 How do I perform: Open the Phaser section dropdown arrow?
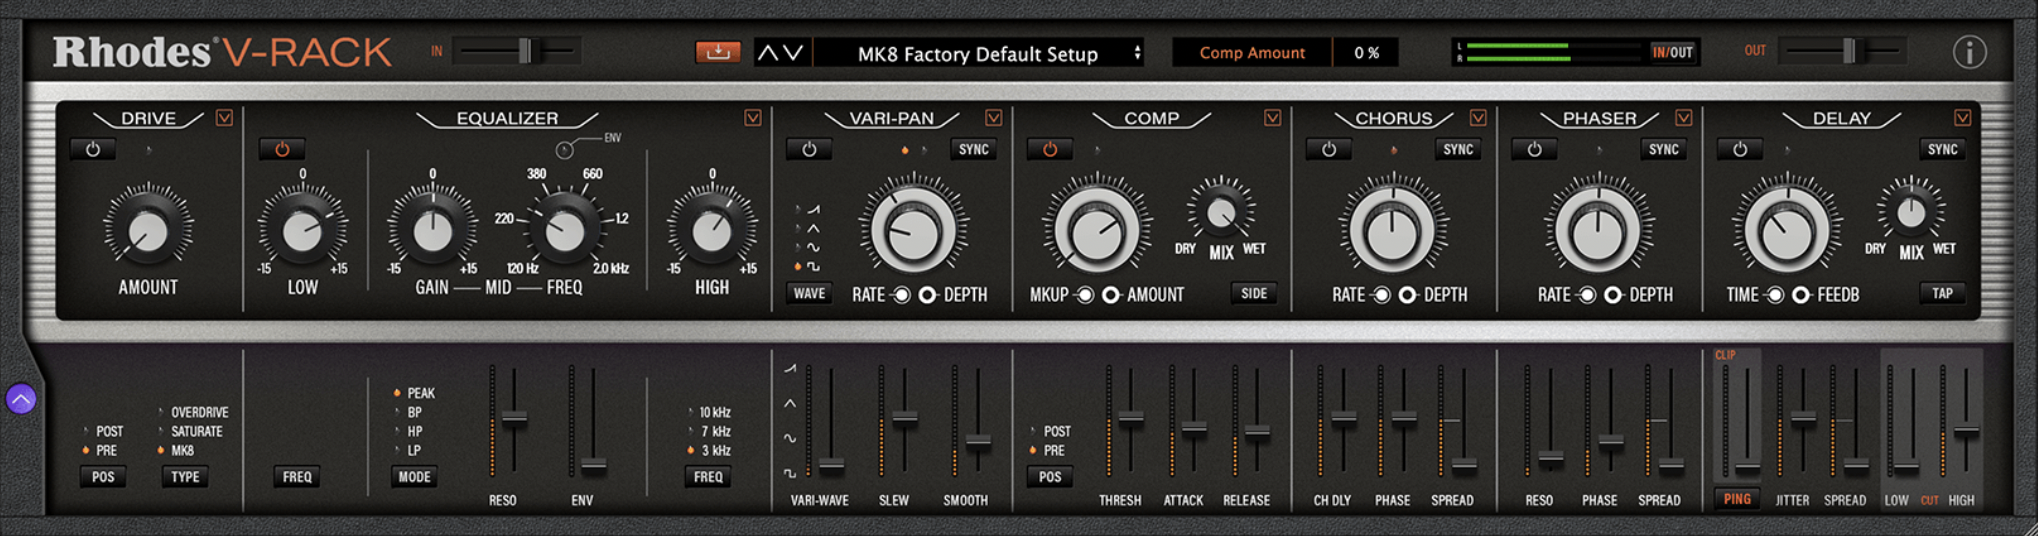(1684, 118)
